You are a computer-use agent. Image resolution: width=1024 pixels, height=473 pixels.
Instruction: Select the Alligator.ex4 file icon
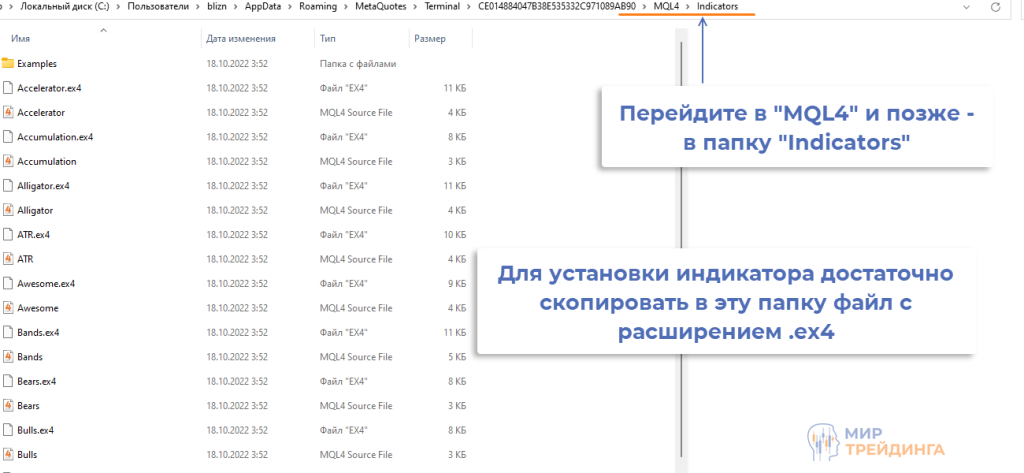(8, 186)
